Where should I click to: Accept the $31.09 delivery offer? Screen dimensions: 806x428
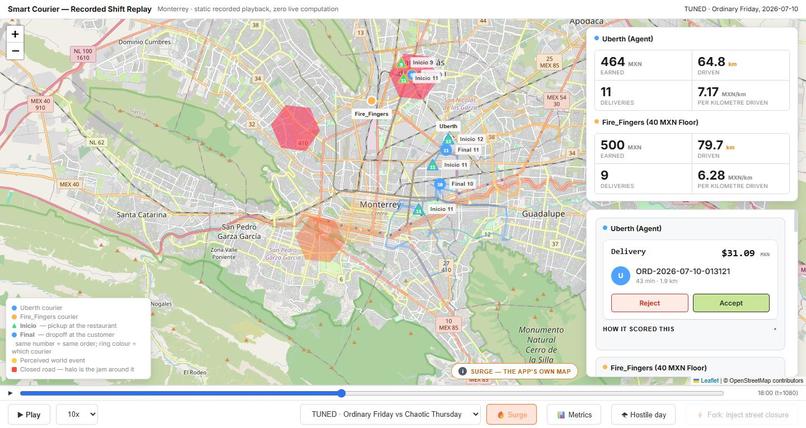(x=731, y=303)
